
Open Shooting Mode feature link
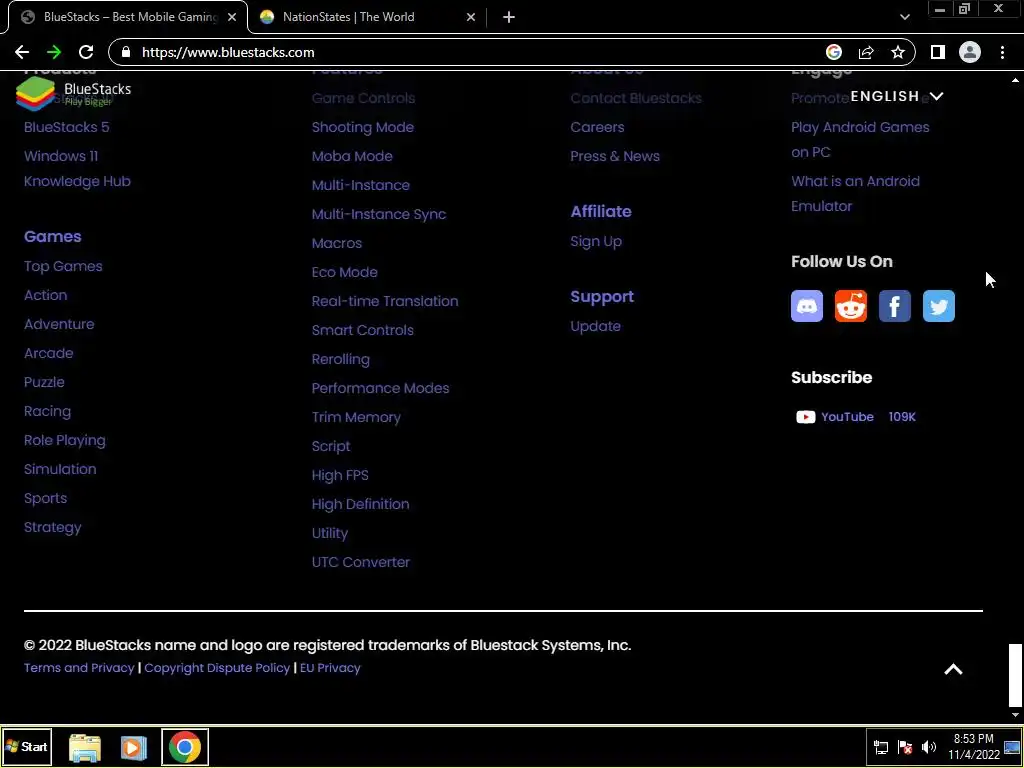point(362,127)
